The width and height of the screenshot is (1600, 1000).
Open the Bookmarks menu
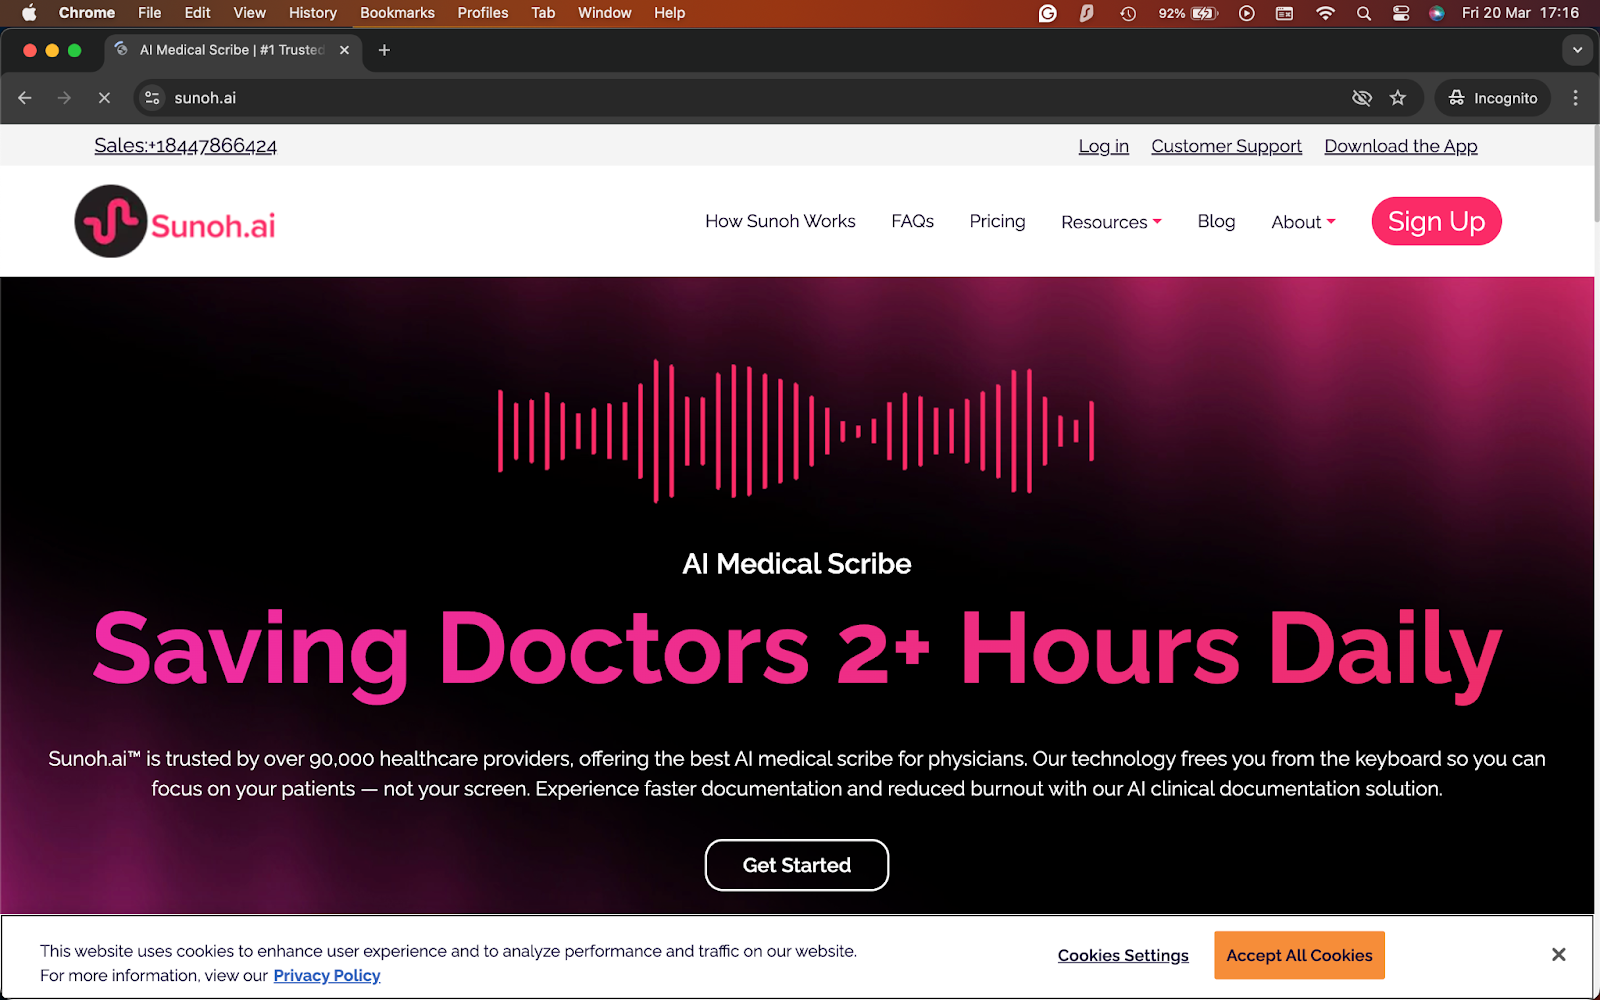[397, 13]
